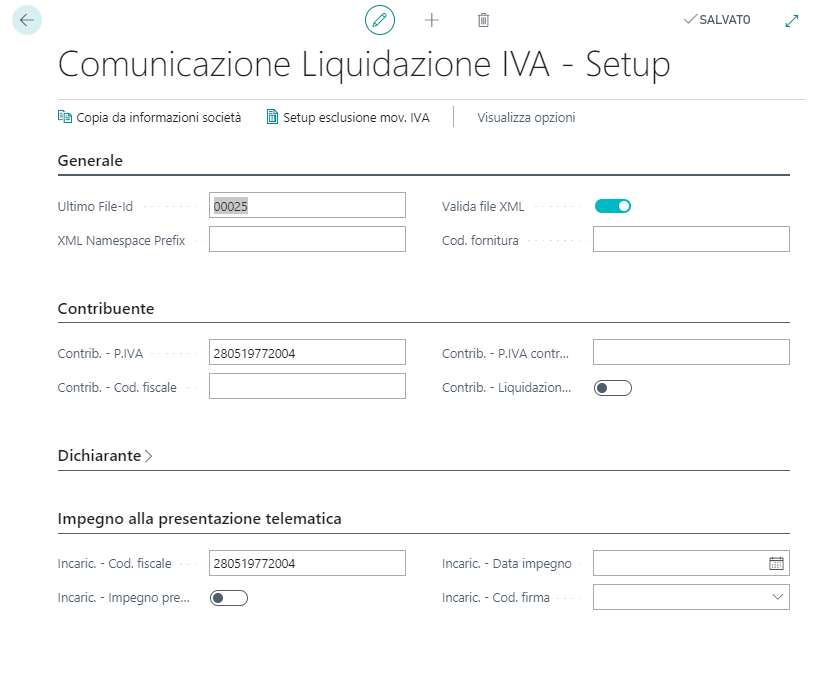The image size is (833, 674).
Task: Click the XML Namespace Prefix field
Action: click(x=307, y=239)
